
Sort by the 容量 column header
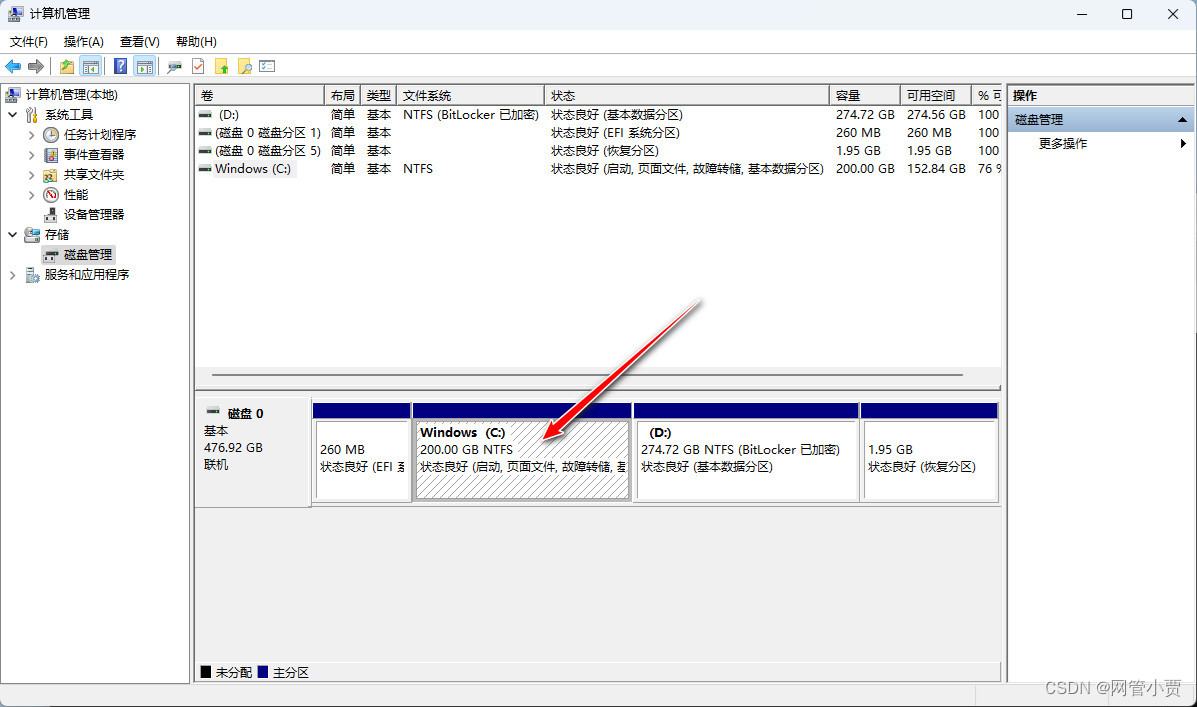point(865,95)
